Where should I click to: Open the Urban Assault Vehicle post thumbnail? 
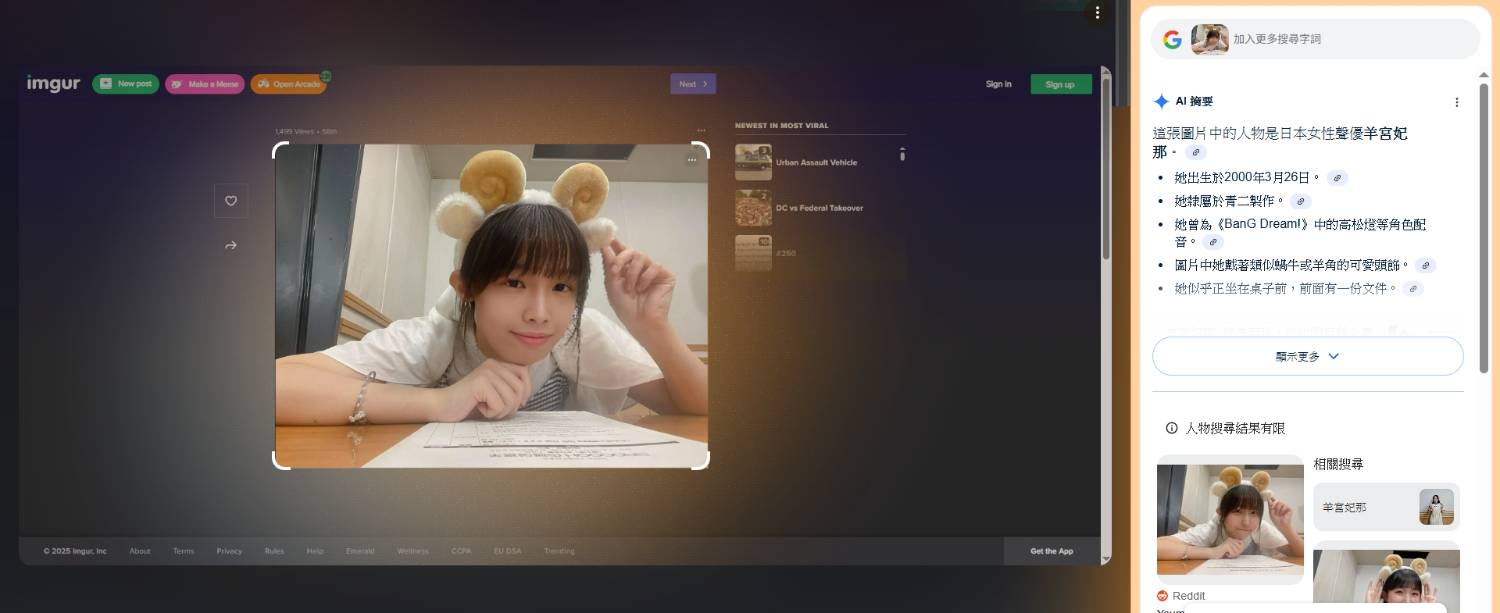pos(753,162)
